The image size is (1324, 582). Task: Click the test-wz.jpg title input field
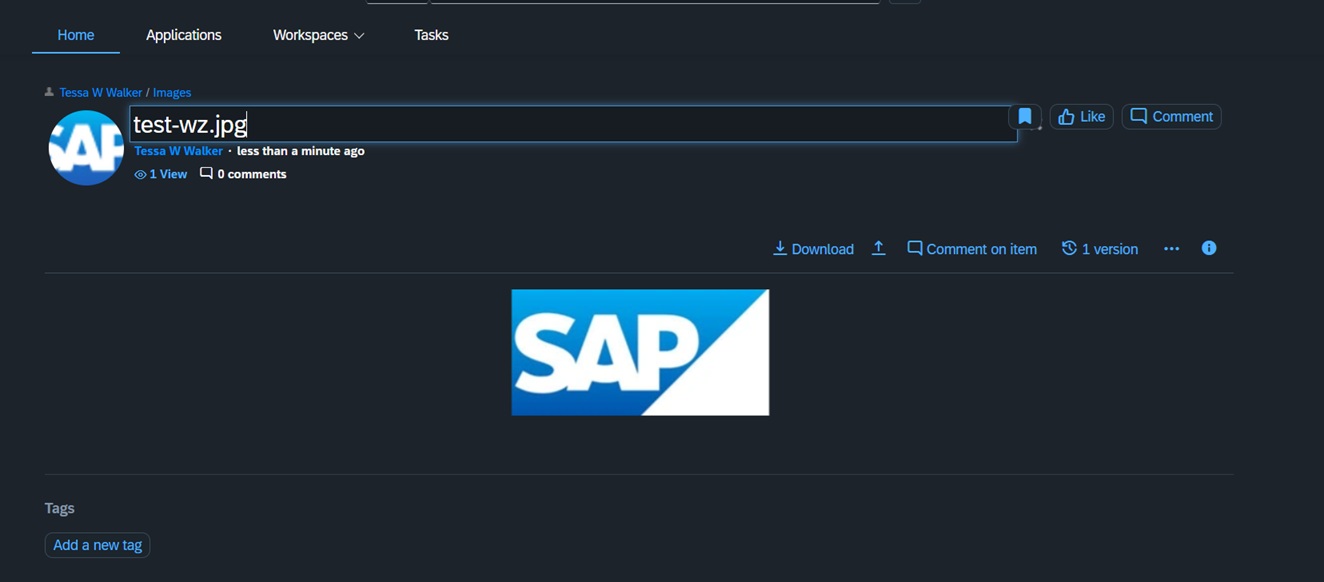pos(573,124)
